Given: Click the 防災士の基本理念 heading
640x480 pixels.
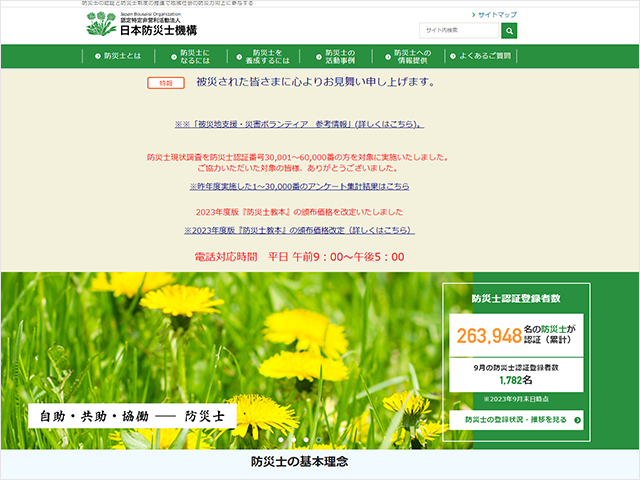Looking at the screenshot, I should click(299, 462).
